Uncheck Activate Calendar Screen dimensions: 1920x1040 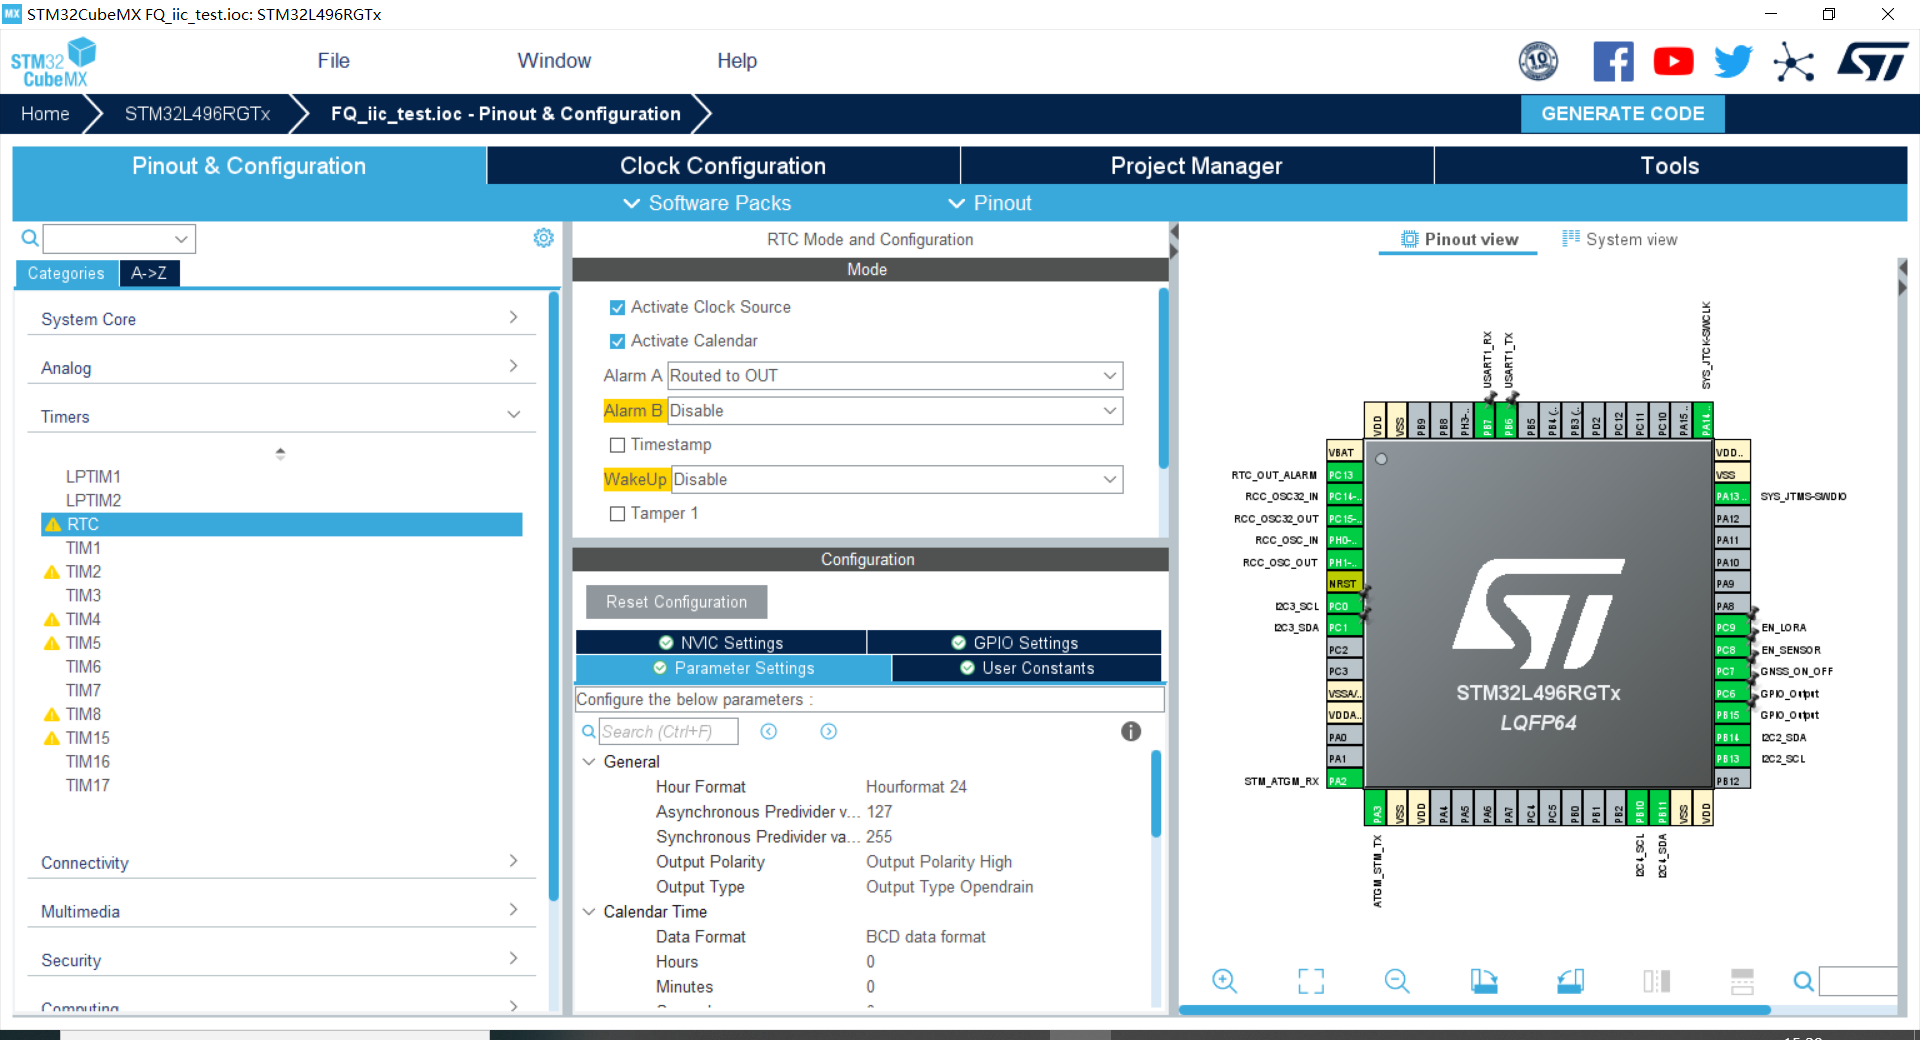coord(617,342)
